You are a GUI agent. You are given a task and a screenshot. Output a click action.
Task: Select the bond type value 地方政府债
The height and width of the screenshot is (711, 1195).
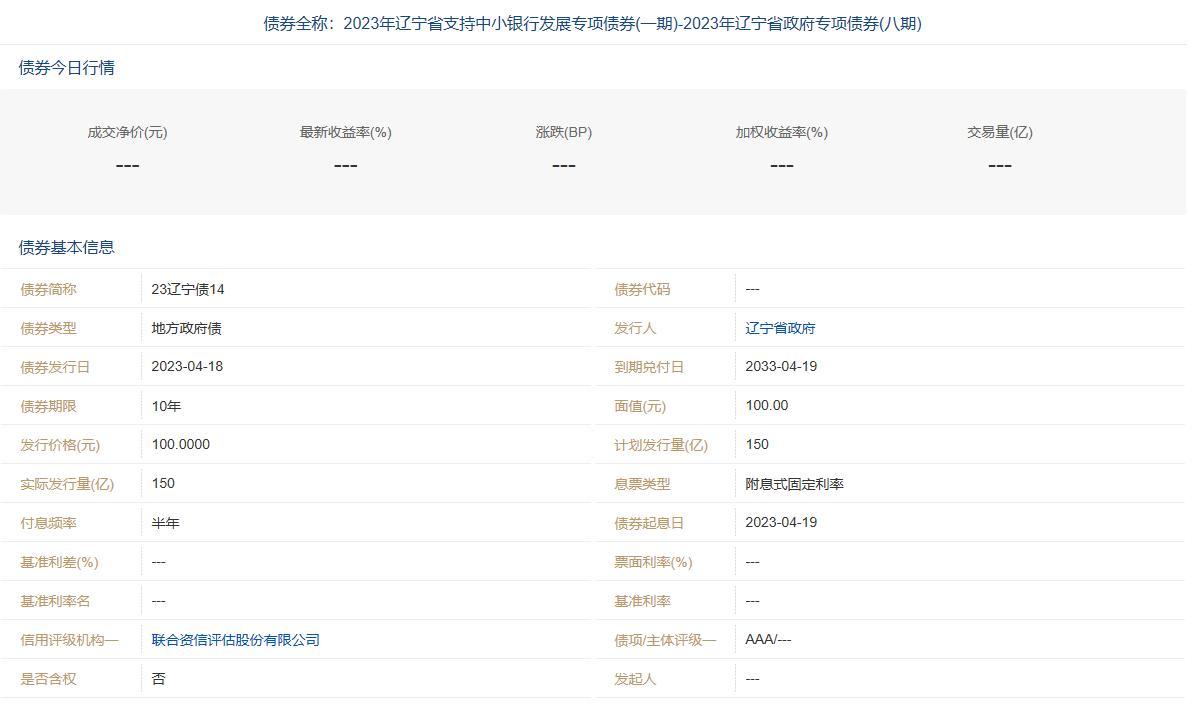click(186, 328)
